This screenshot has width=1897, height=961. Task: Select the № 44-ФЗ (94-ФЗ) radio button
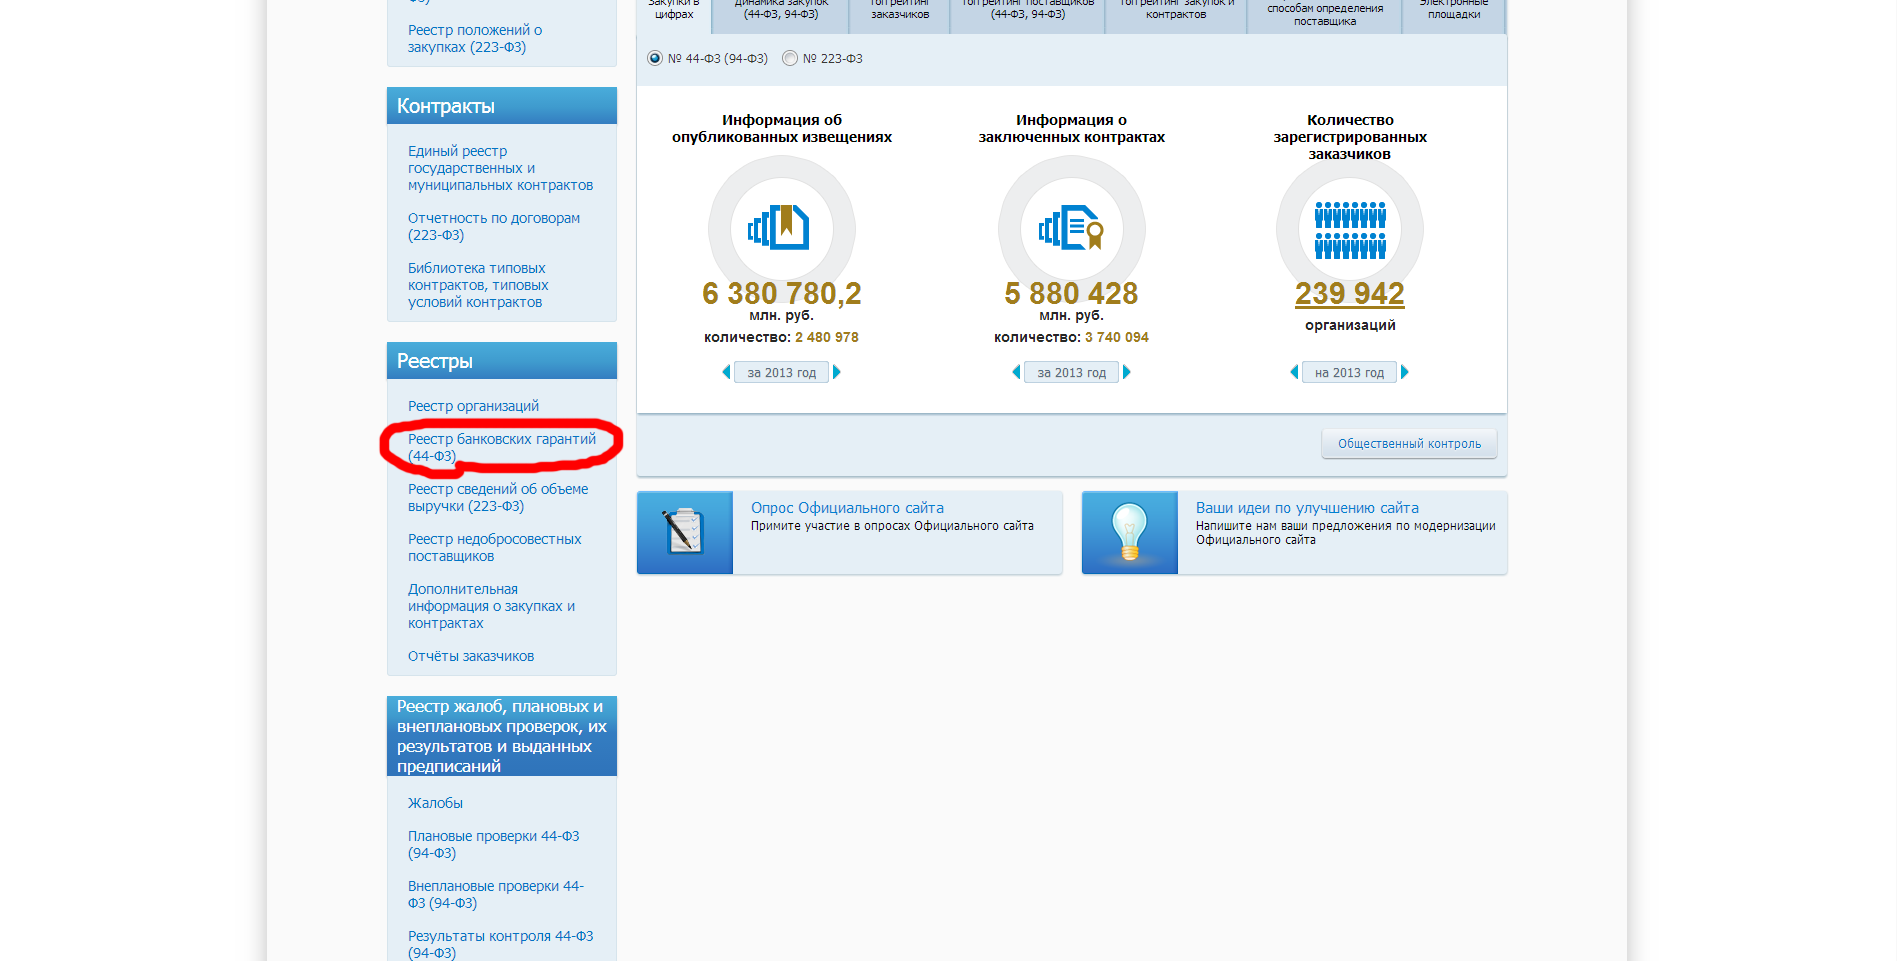[655, 58]
